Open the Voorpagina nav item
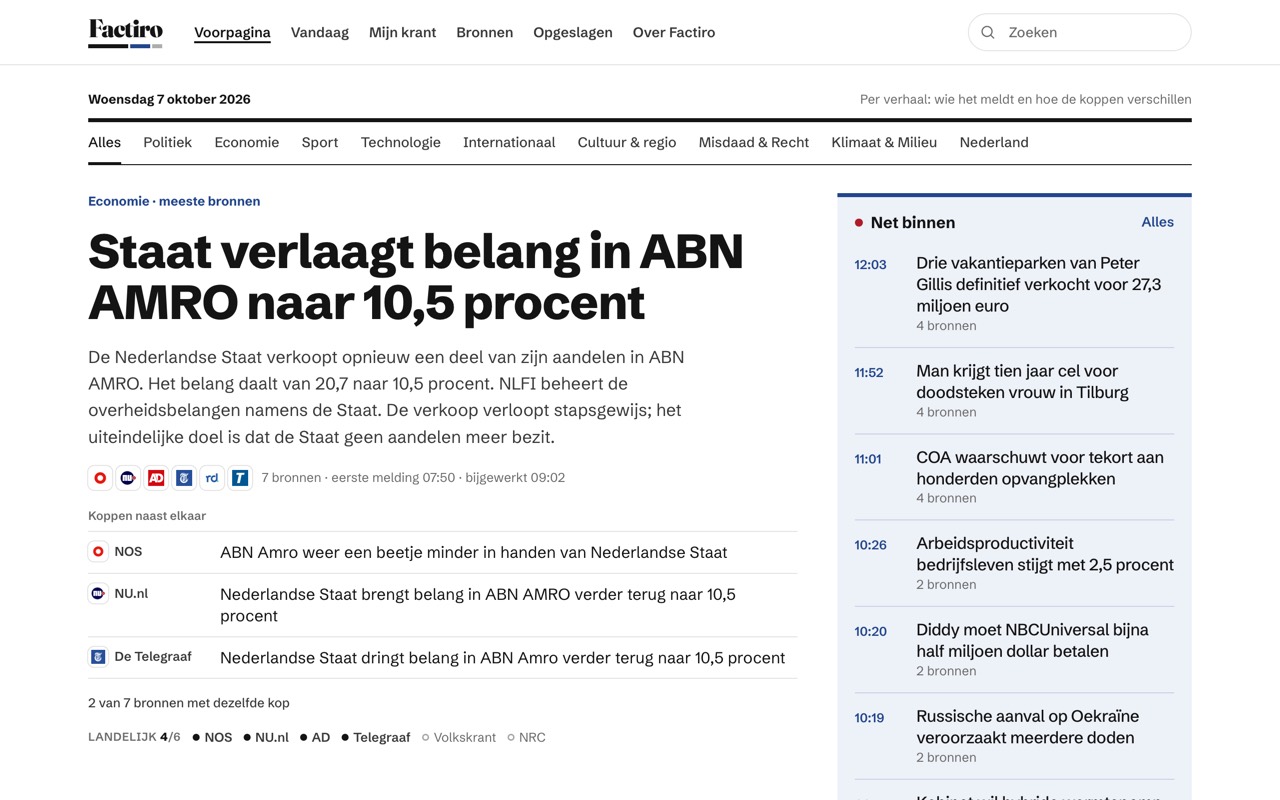Image resolution: width=1280 pixels, height=800 pixels. point(232,32)
